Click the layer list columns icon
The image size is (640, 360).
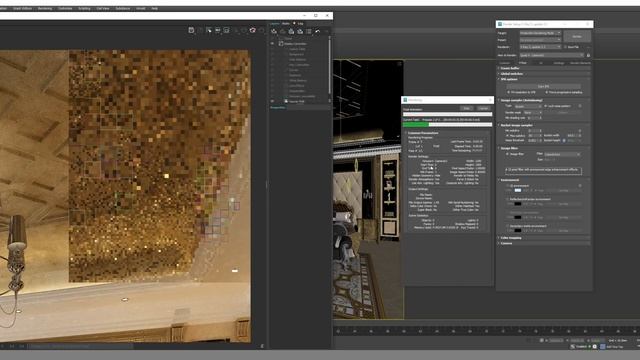click(309, 31)
